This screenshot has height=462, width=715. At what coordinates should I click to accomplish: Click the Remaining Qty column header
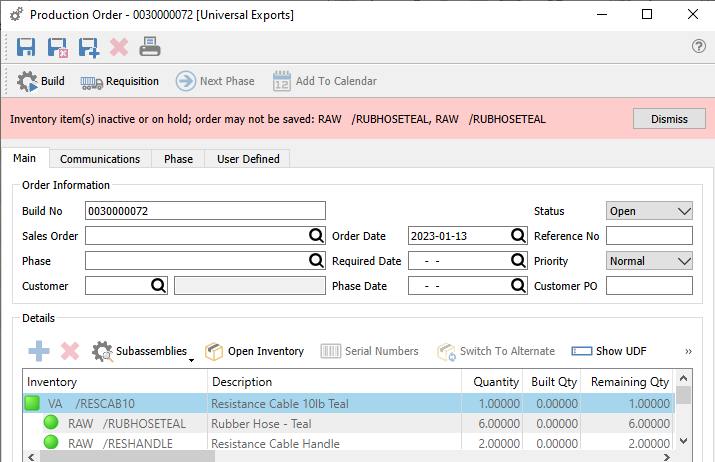[627, 382]
